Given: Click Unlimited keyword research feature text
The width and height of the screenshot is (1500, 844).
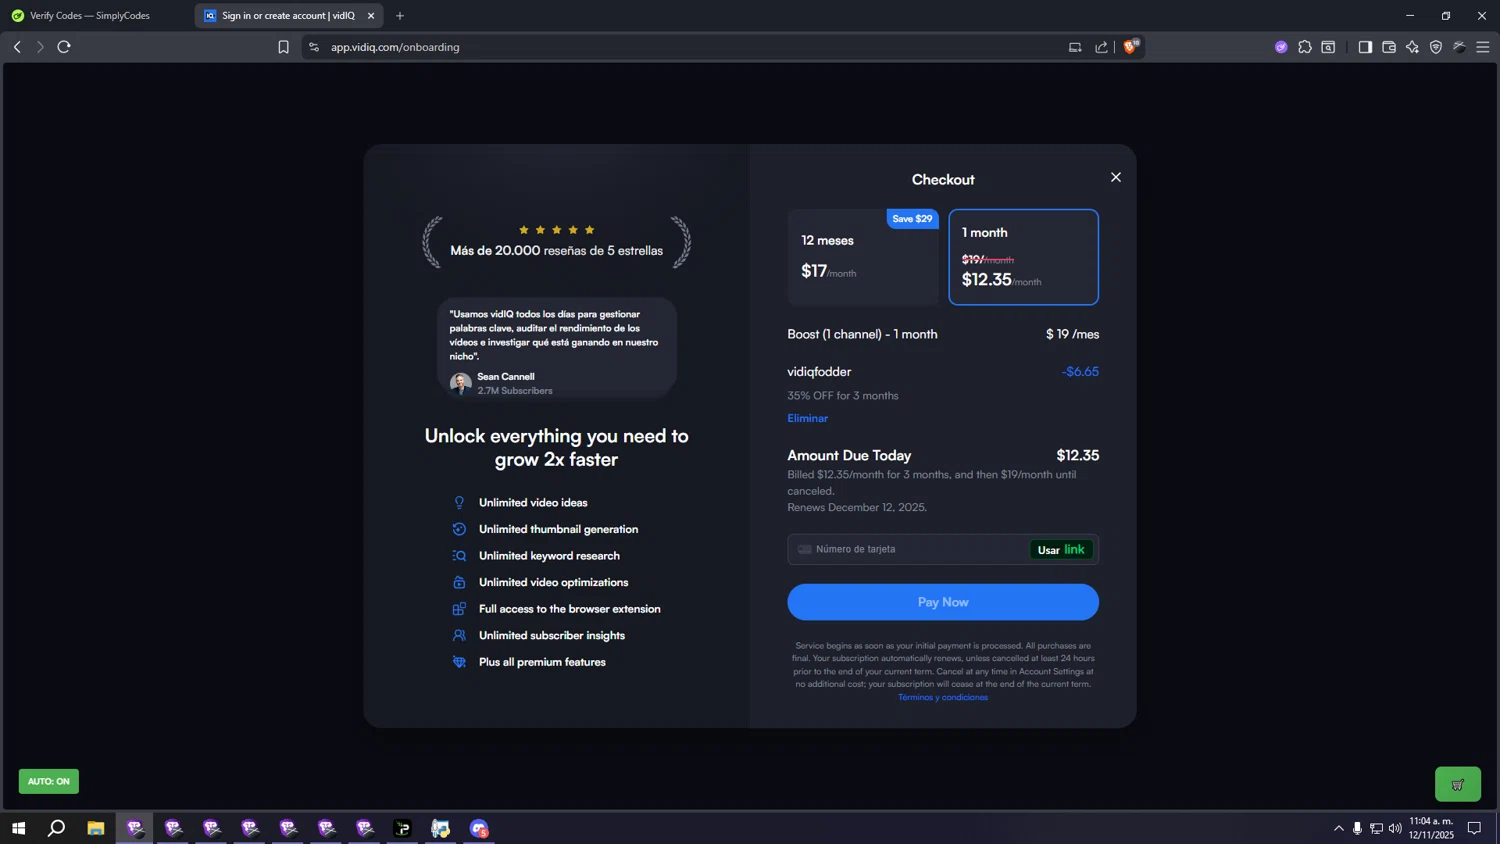Looking at the screenshot, I should coord(549,556).
